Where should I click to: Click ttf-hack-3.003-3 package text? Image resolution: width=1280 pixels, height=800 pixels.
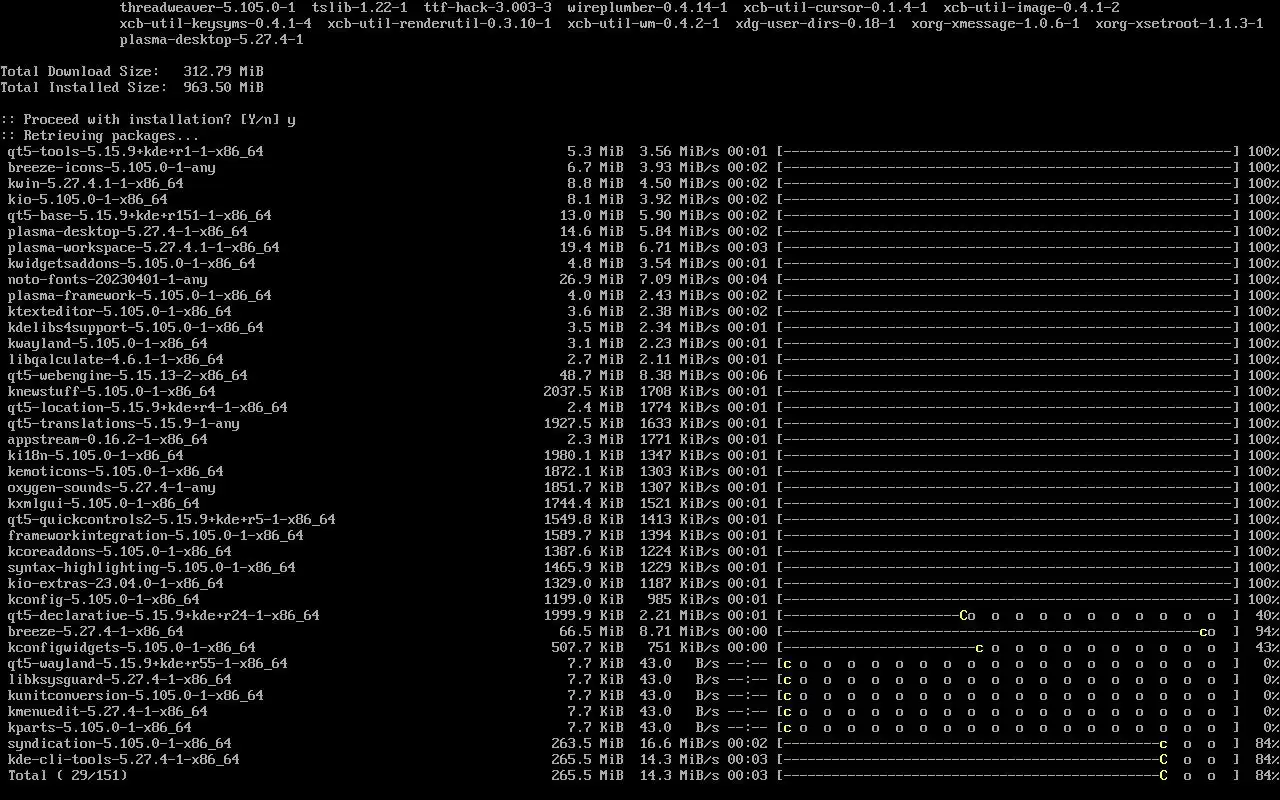tap(488, 7)
